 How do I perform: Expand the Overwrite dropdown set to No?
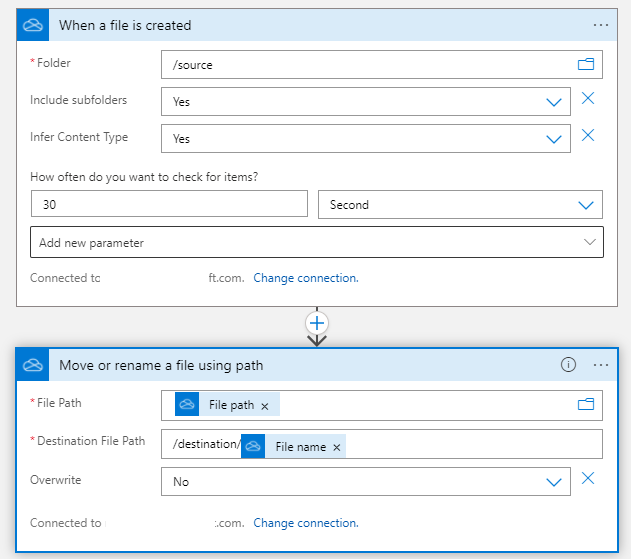pyautogui.click(x=554, y=482)
